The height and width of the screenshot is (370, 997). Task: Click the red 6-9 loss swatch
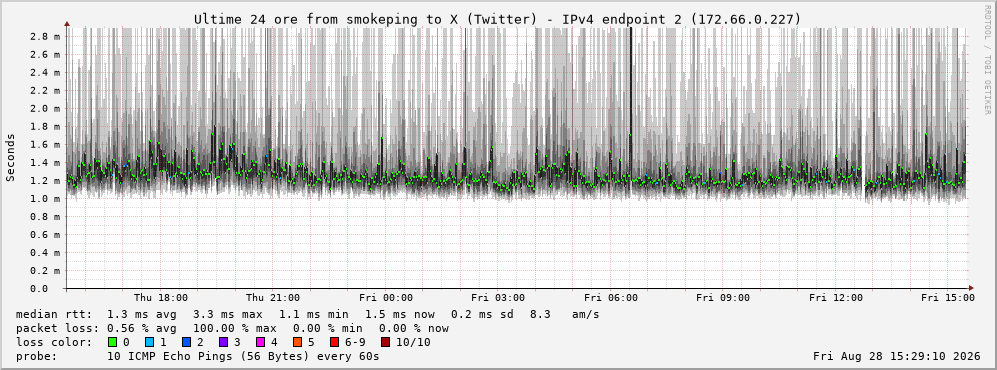334,342
